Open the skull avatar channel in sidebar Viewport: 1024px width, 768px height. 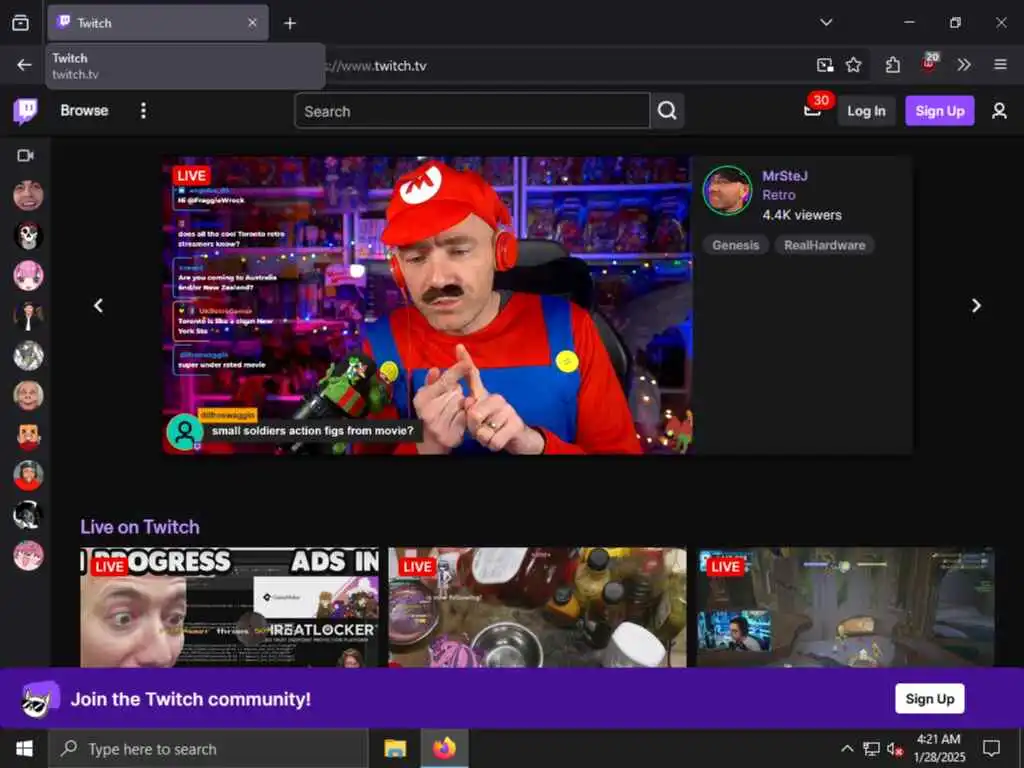point(28,236)
